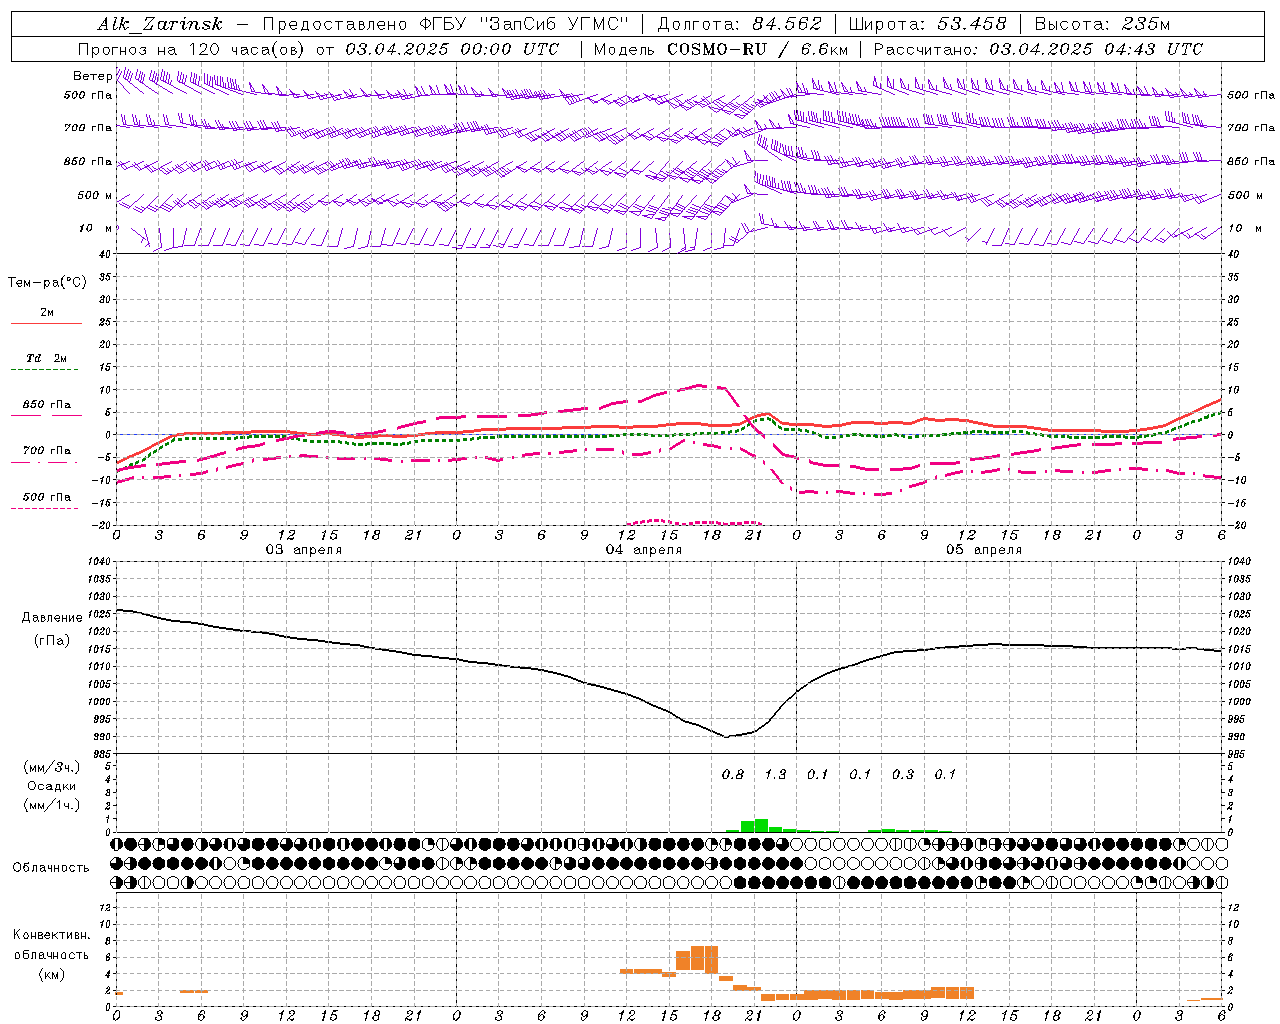Click the station name Alk_Zarinsk

(x=160, y=24)
